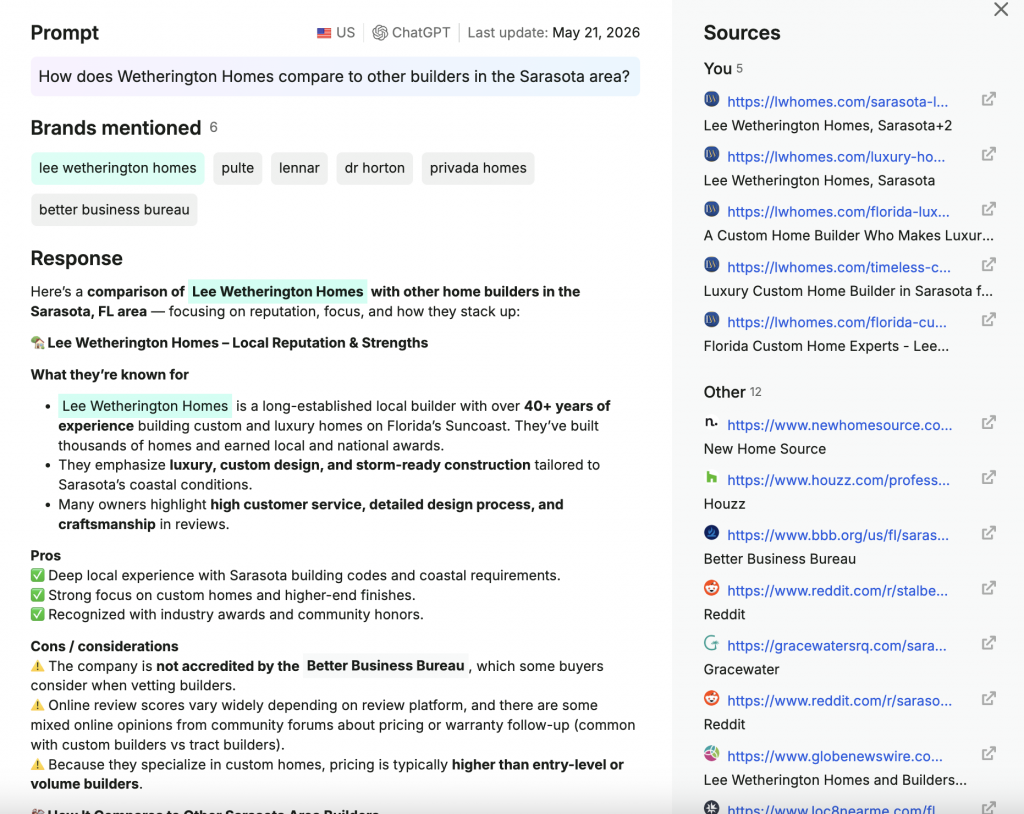The image size is (1024, 814).
Task: Select the pulte brand tag
Action: [x=238, y=168]
